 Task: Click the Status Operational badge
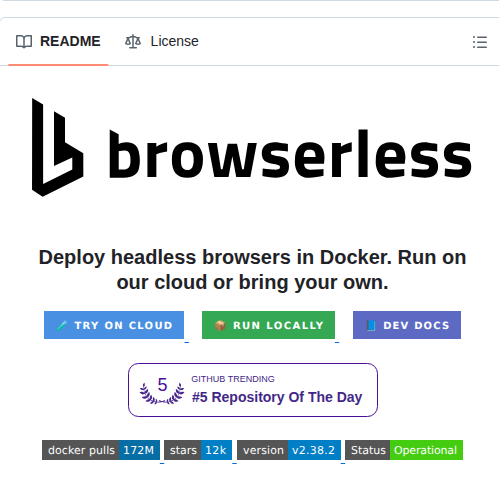click(404, 450)
